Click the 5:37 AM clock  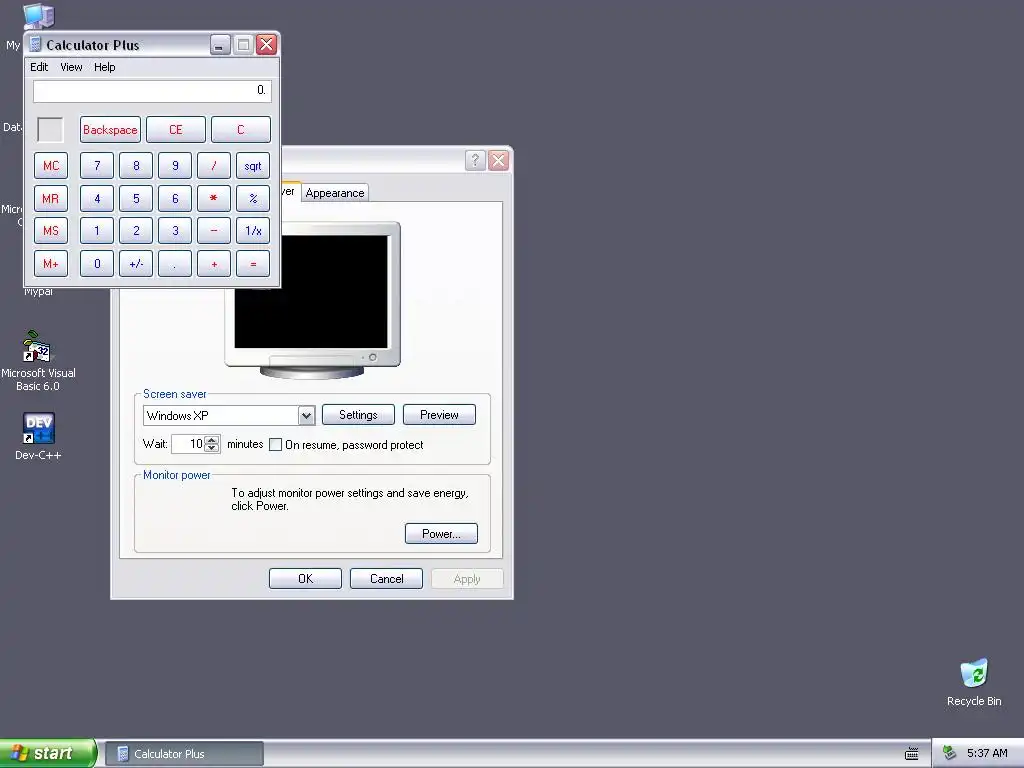coord(987,753)
